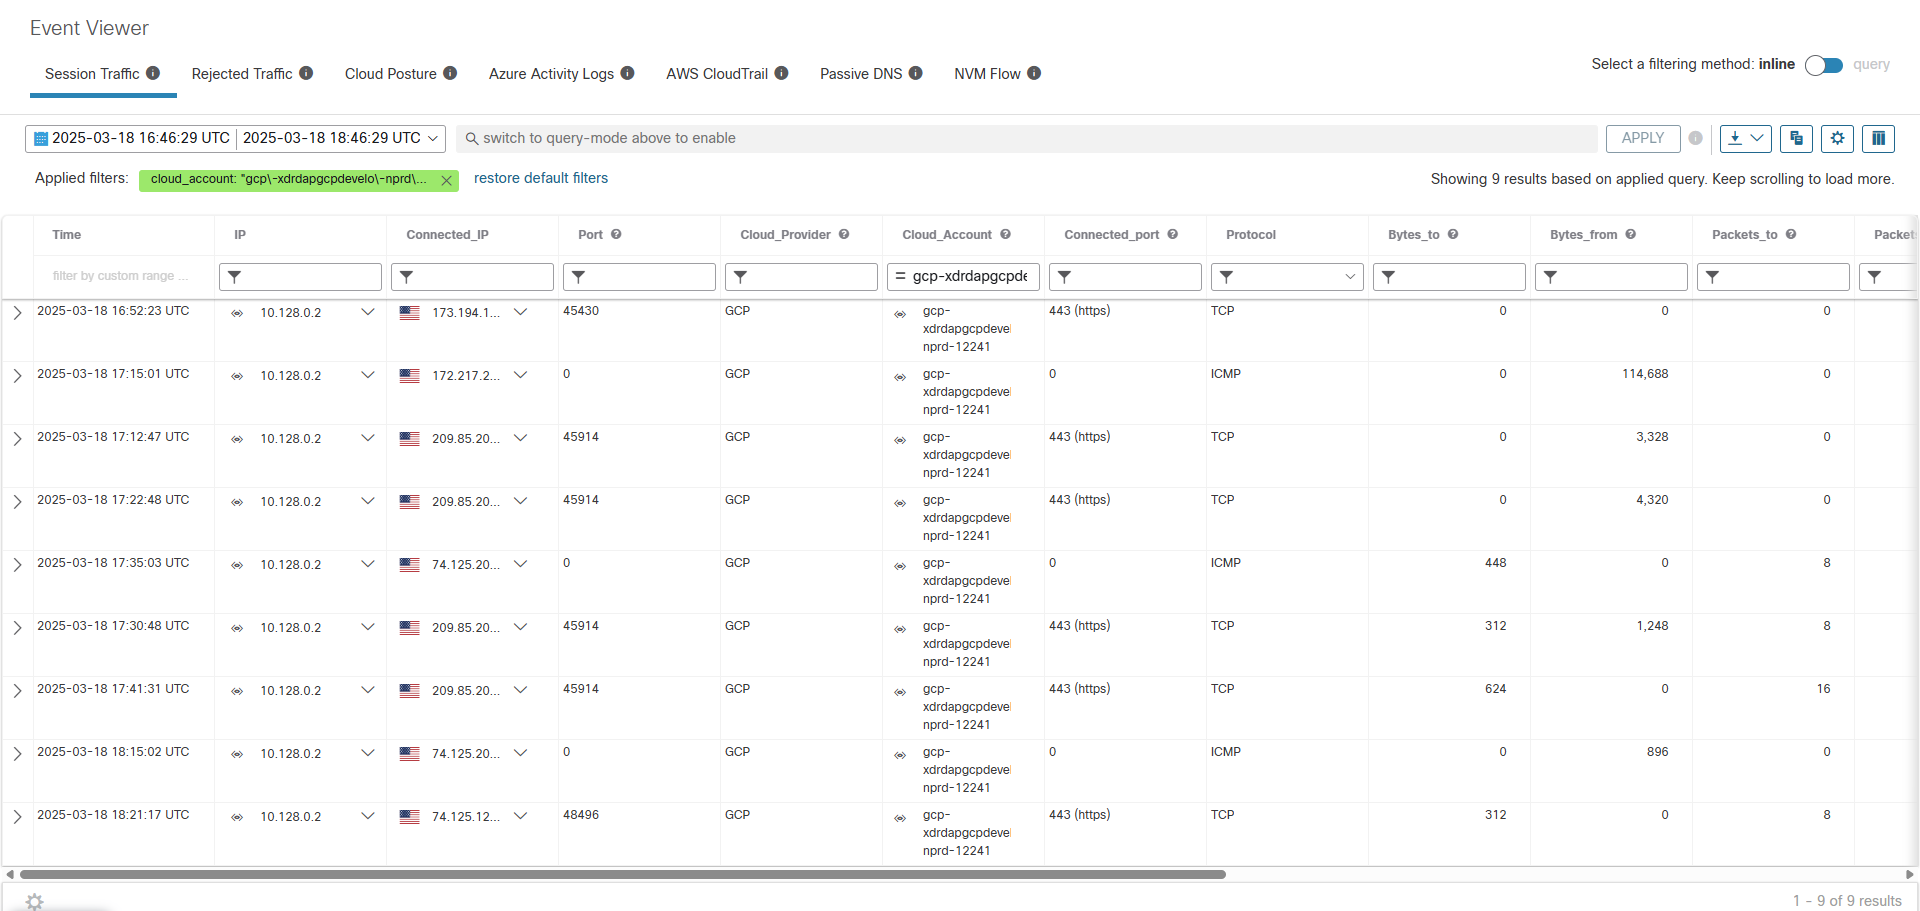Sort by the Time column header
Viewport: 1920px width, 911px height.
tap(67, 235)
